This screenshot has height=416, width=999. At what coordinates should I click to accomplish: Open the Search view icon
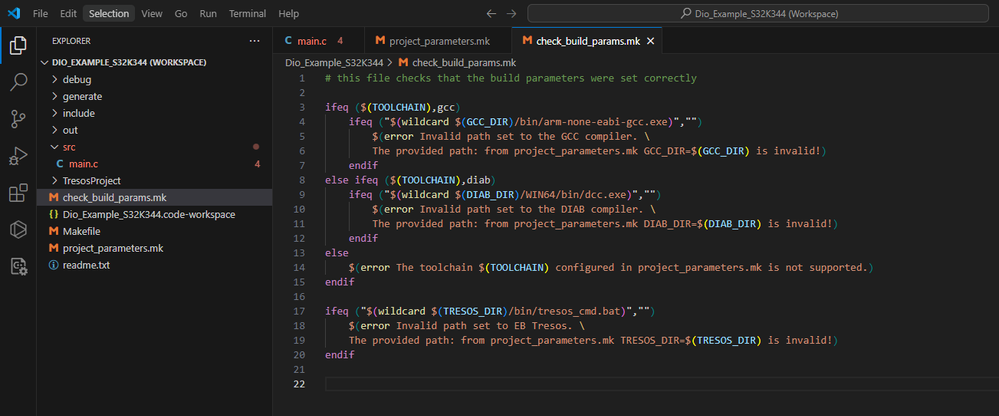(x=17, y=83)
